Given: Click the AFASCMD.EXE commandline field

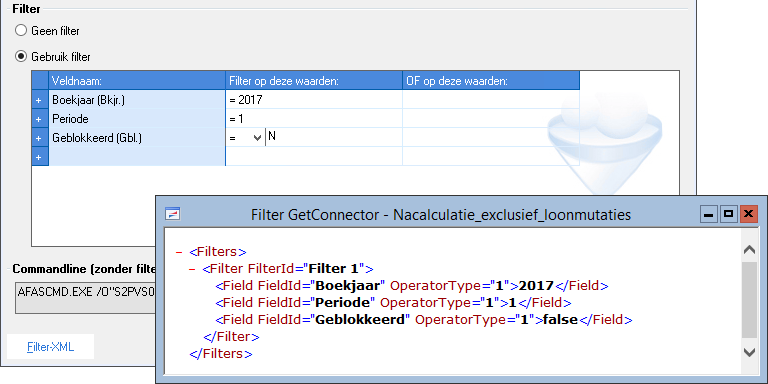Looking at the screenshot, I should [86, 297].
